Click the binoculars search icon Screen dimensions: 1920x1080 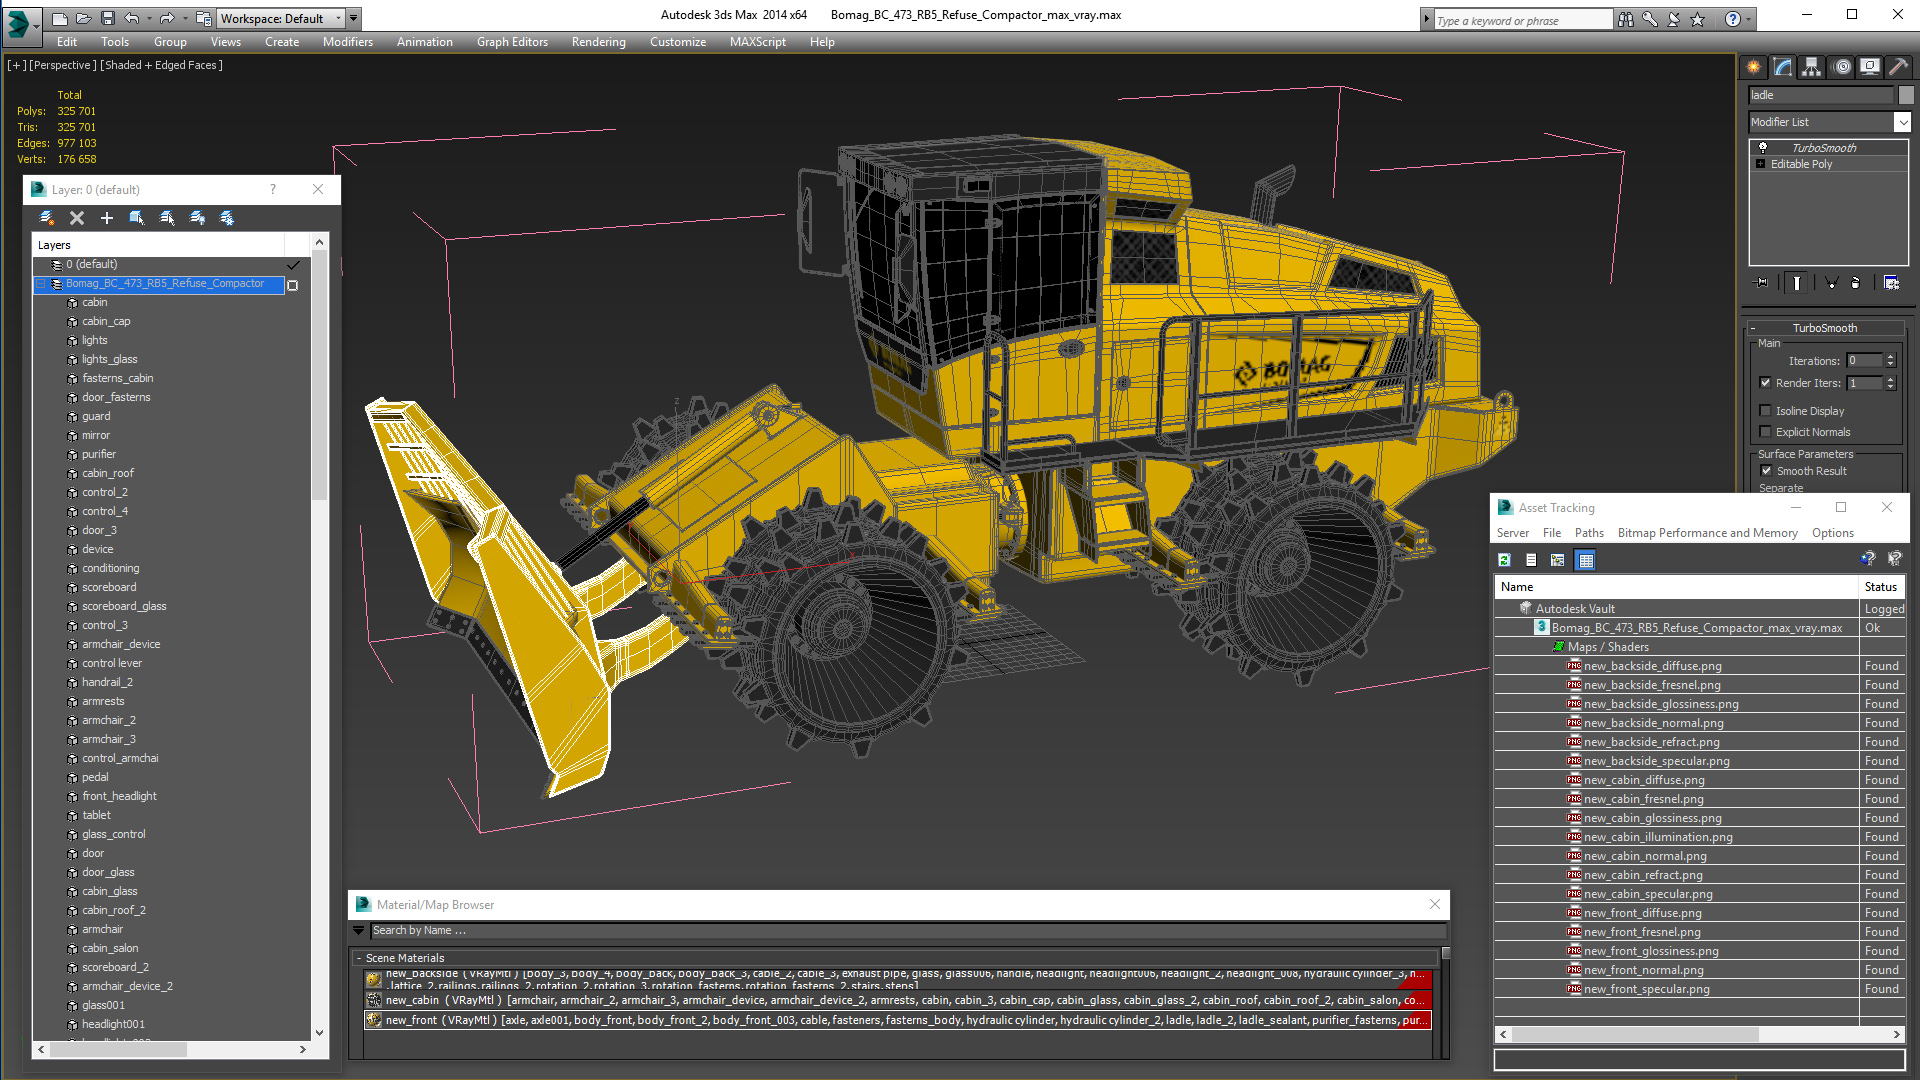(1626, 19)
